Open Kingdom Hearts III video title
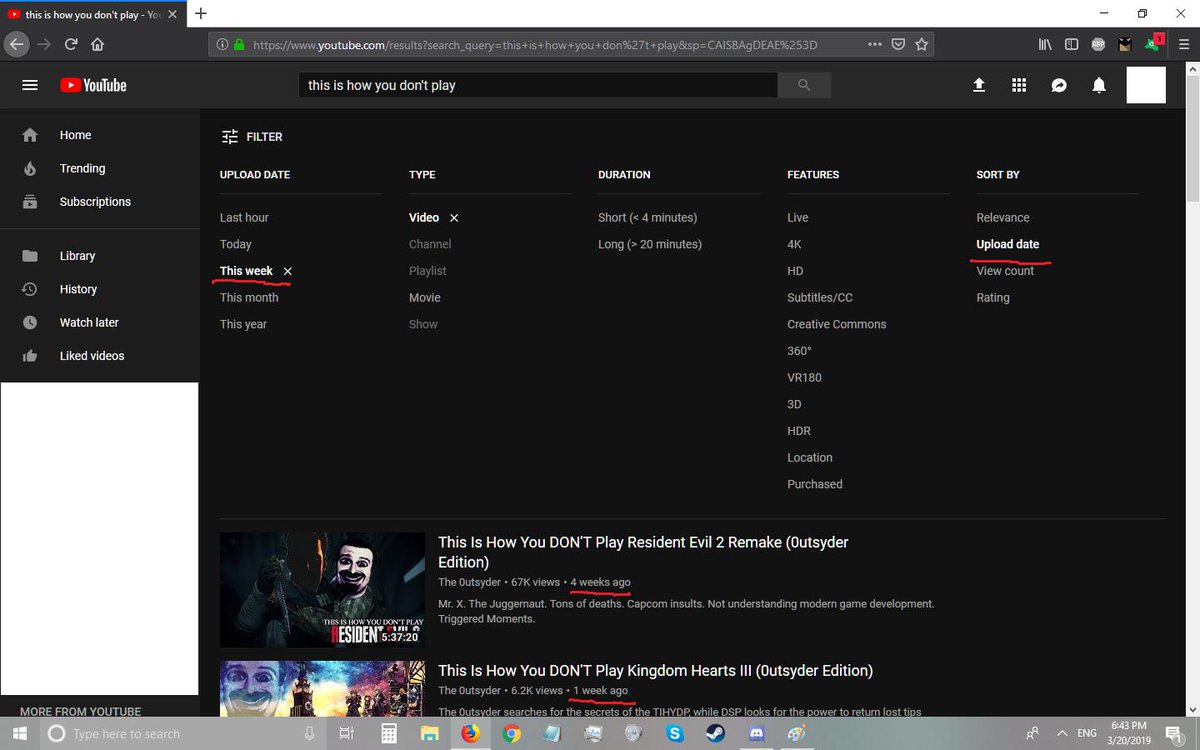 (655, 670)
